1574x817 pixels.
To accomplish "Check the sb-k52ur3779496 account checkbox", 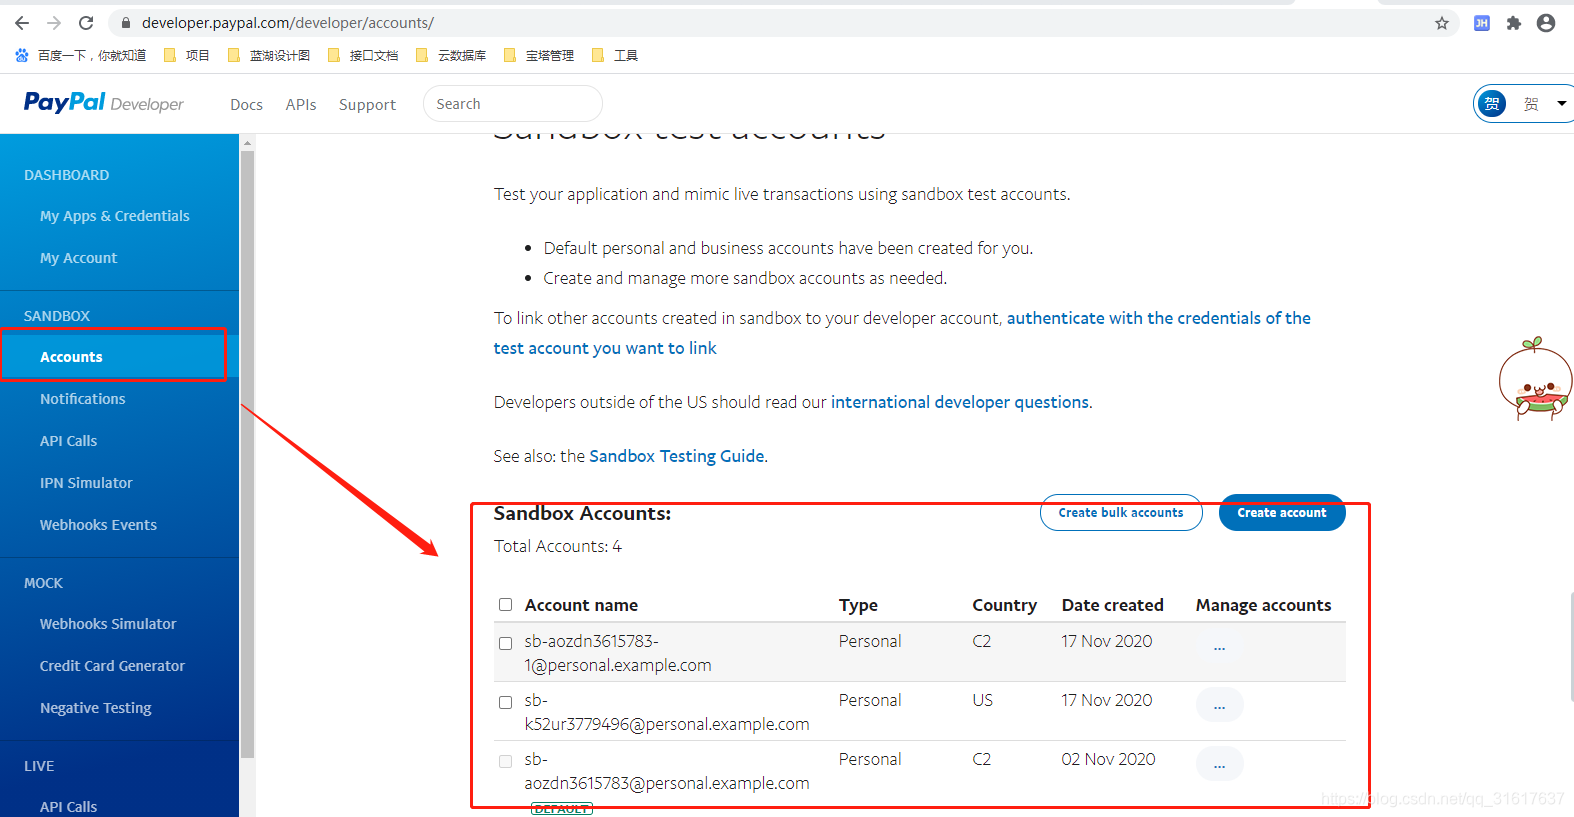I will click(505, 702).
